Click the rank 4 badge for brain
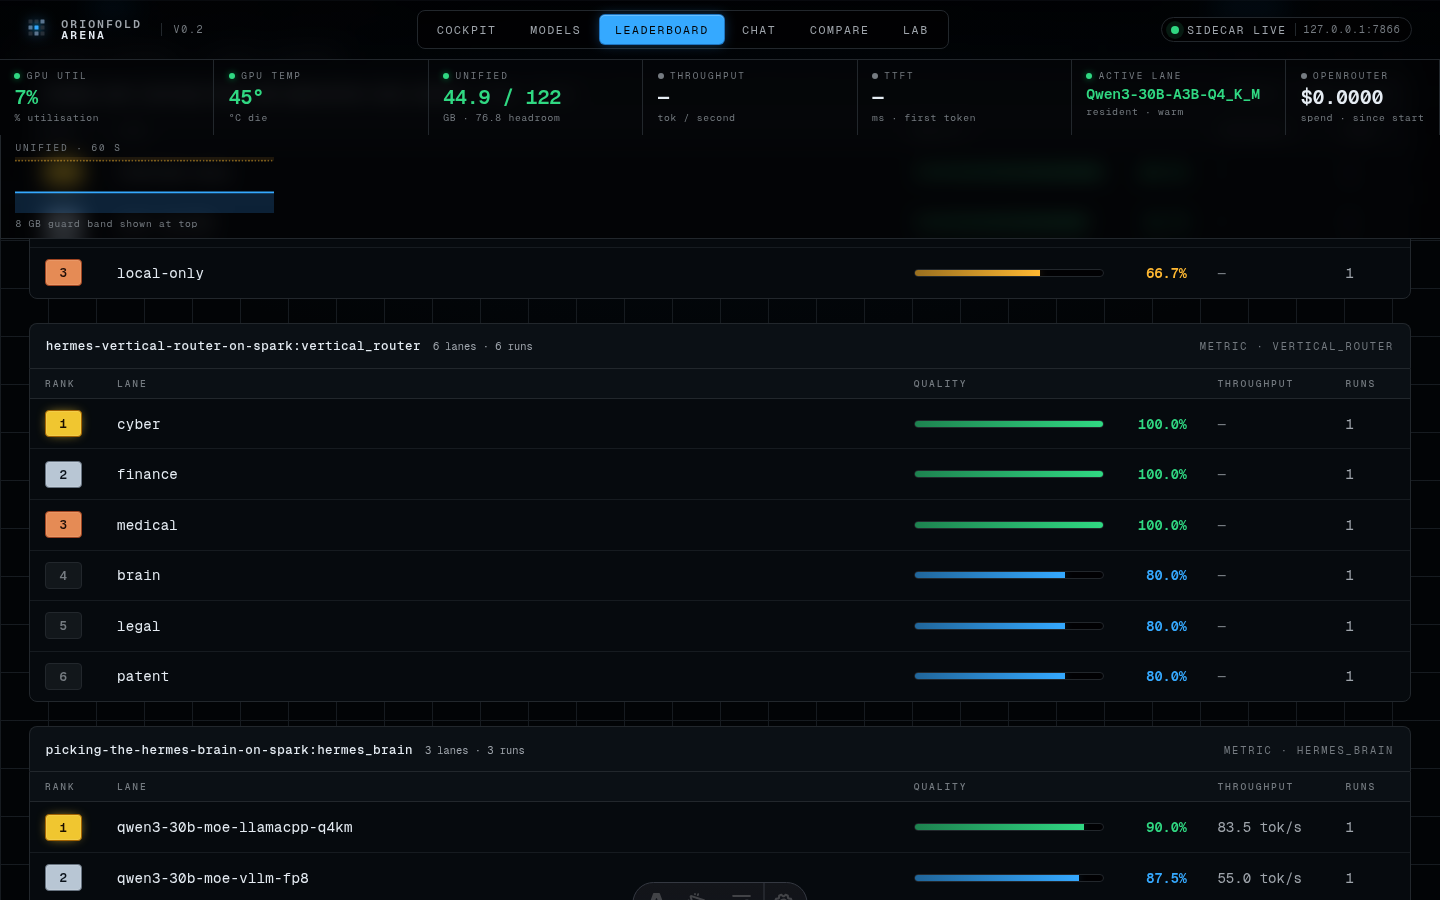 pos(63,575)
